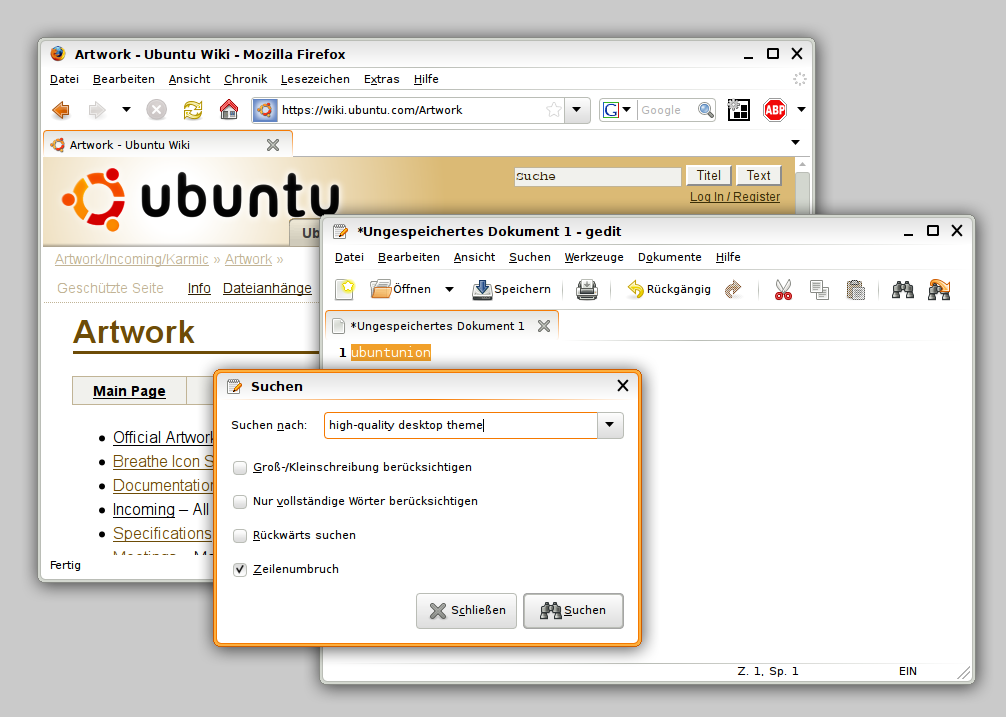Expand the Firefox URL history dropdown
This screenshot has width=1006, height=717.
[577, 110]
